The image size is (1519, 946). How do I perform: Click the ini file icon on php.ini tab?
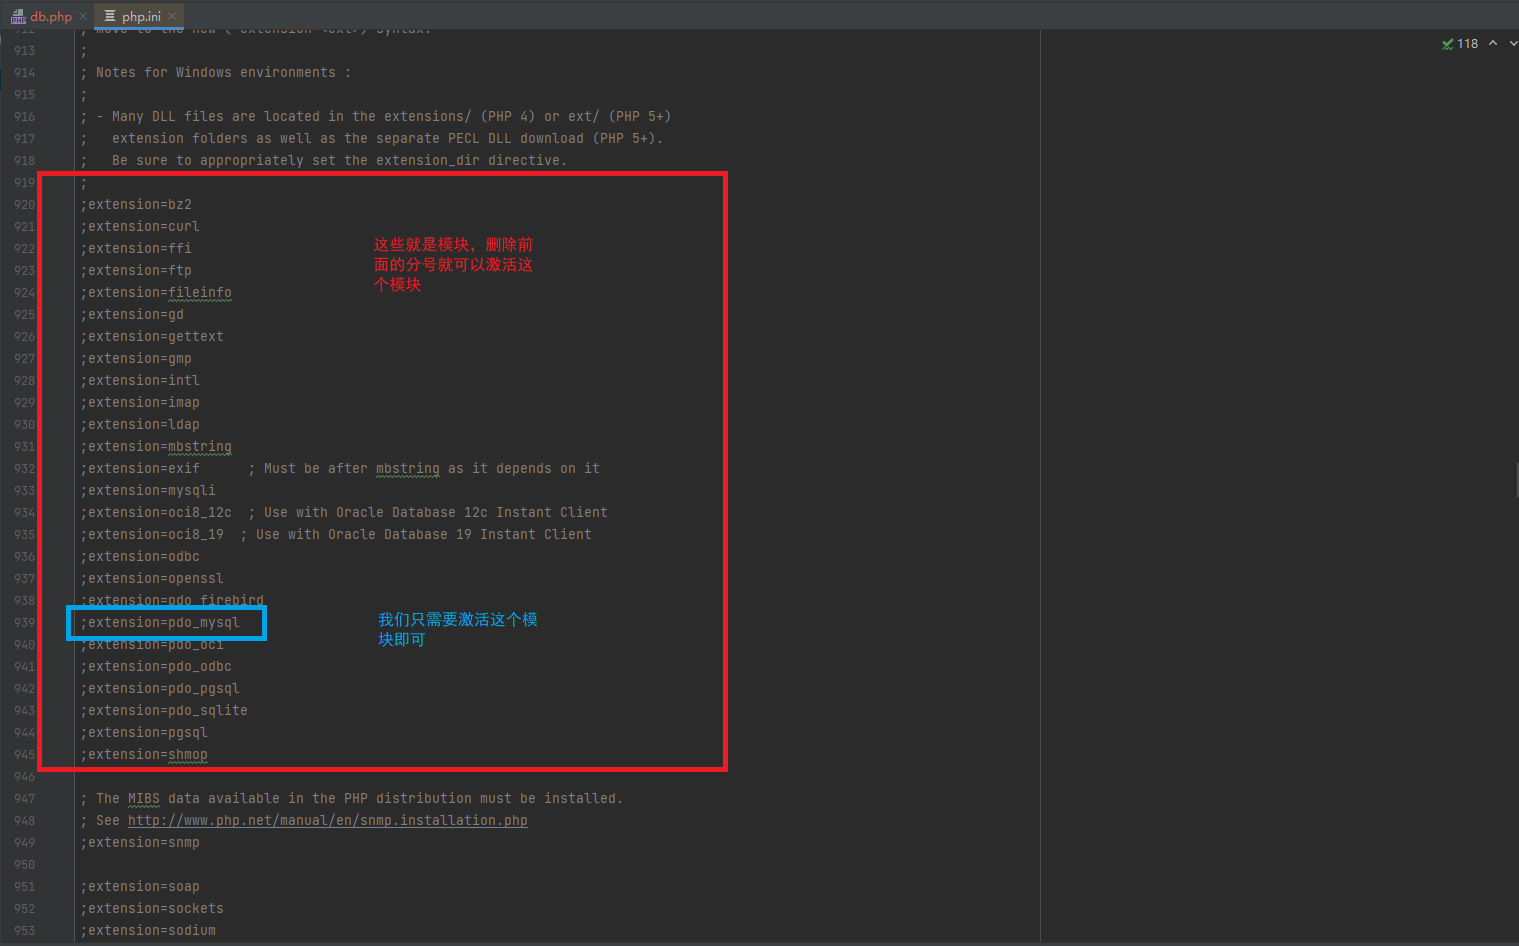pyautogui.click(x=110, y=16)
